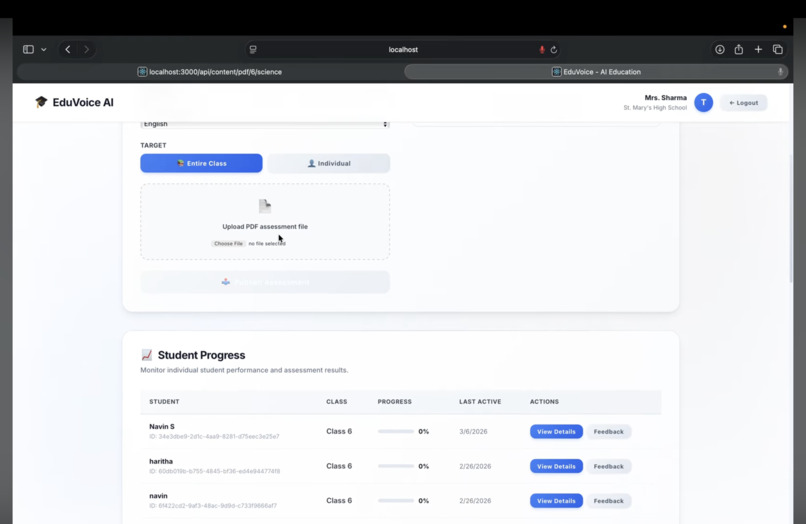Image resolution: width=806 pixels, height=524 pixels.
Task: Reload the page with the refresh icon
Action: 554,50
